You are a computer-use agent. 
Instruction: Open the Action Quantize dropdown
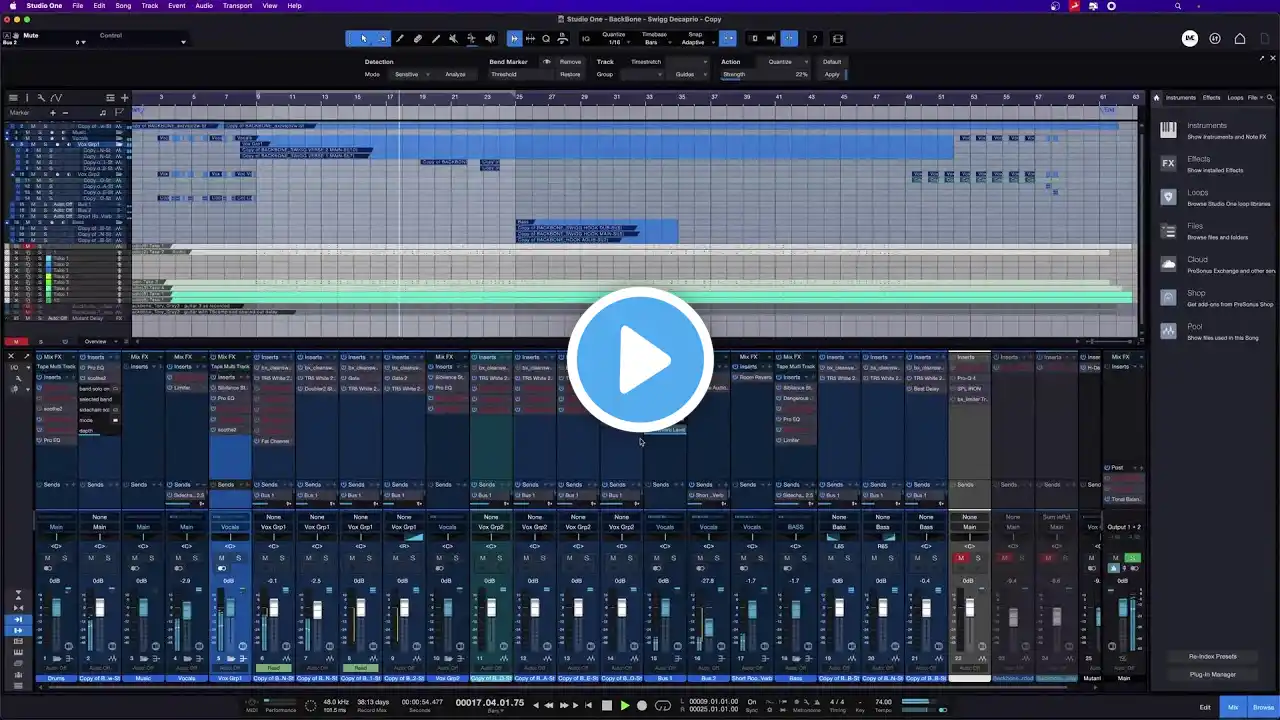(785, 62)
